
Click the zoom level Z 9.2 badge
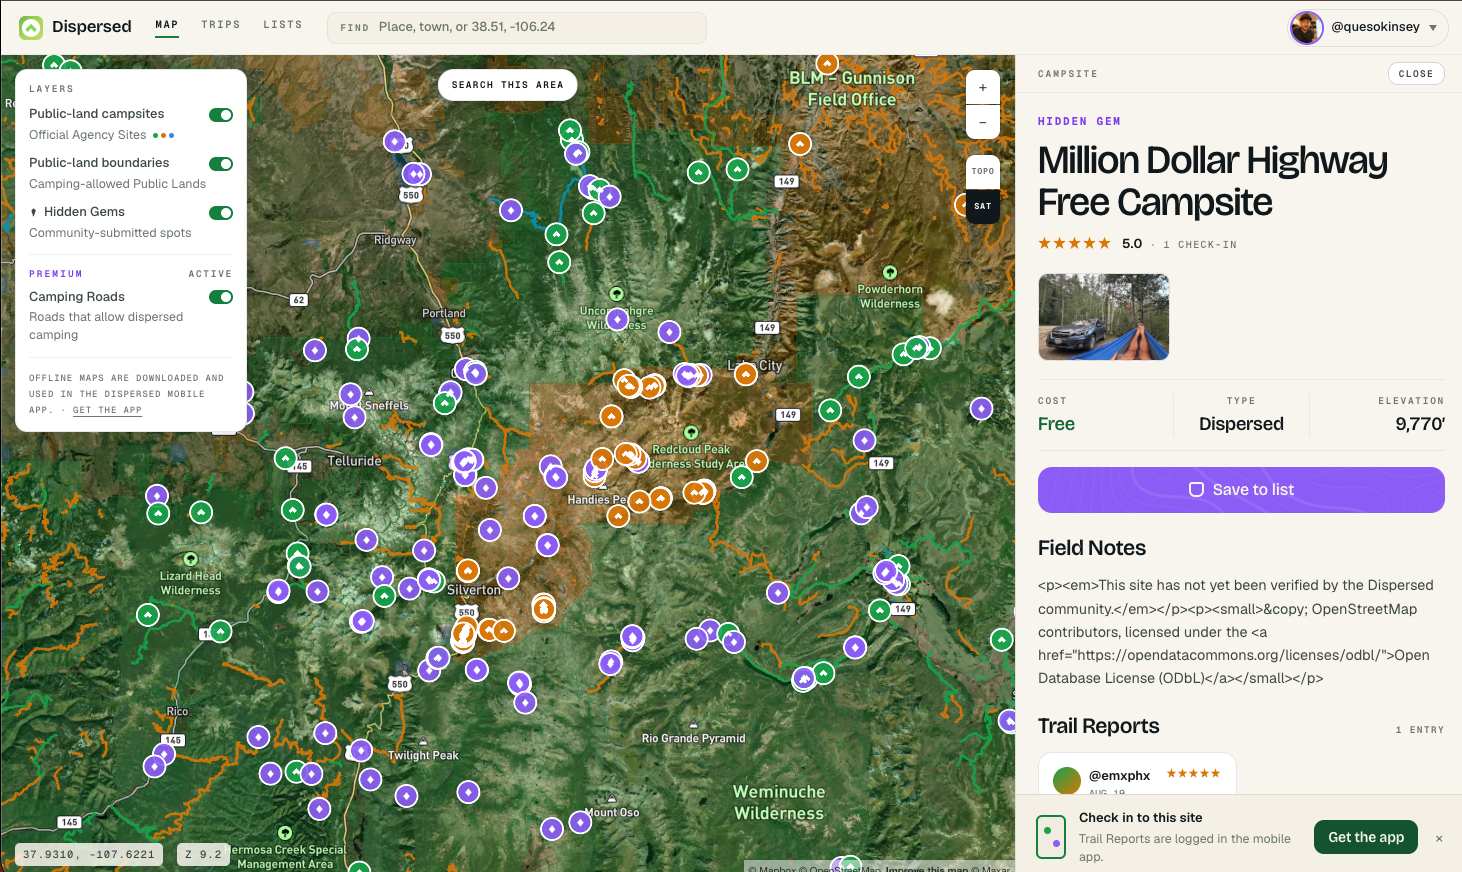pyautogui.click(x=204, y=855)
